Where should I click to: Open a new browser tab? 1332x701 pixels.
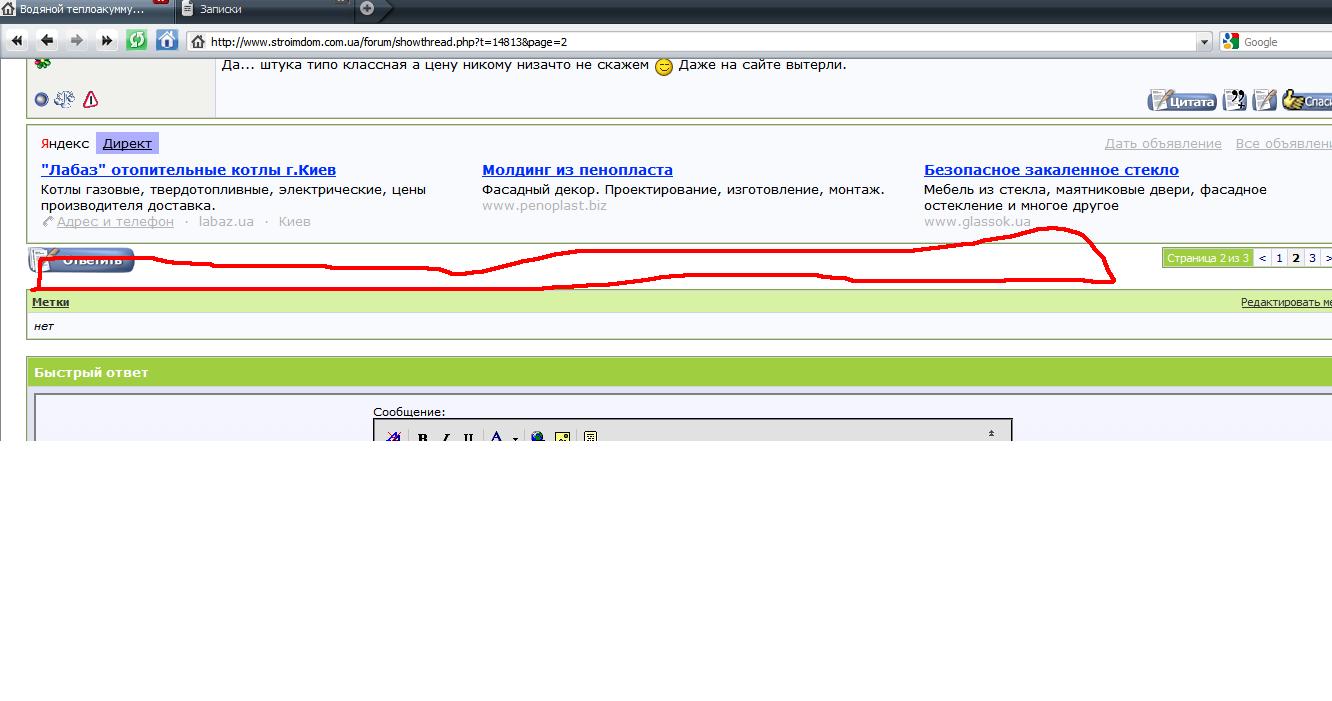[367, 9]
